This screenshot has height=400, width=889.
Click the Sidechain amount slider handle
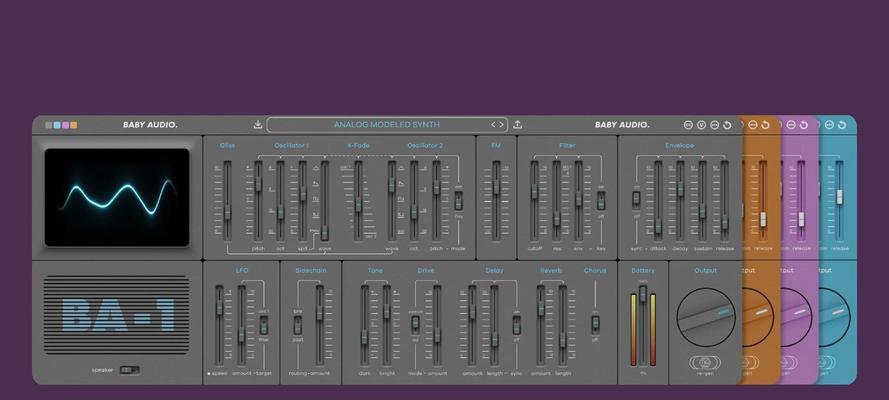pyautogui.click(x=320, y=313)
